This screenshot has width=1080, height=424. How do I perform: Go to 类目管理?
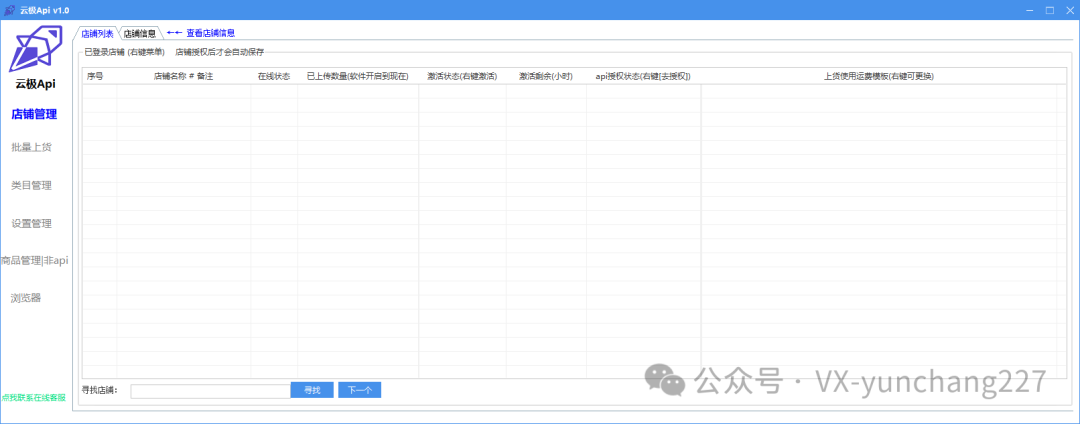tap(32, 185)
